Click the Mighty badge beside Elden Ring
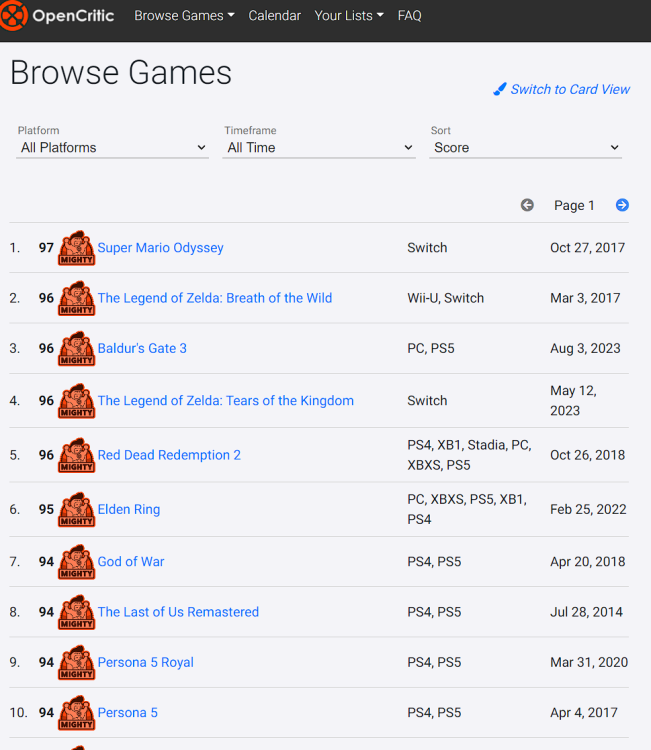The height and width of the screenshot is (750, 651). (x=77, y=510)
